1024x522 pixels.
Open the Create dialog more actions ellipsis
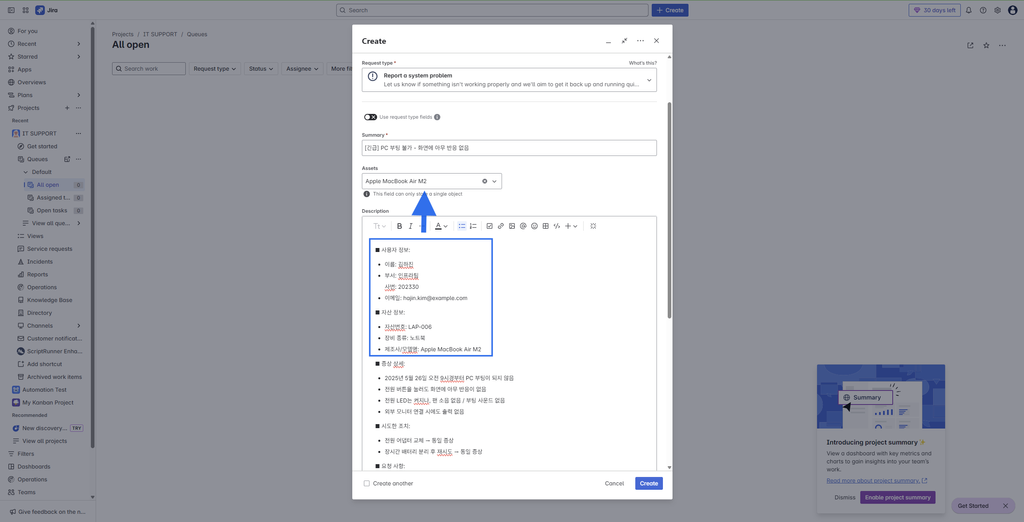641,41
